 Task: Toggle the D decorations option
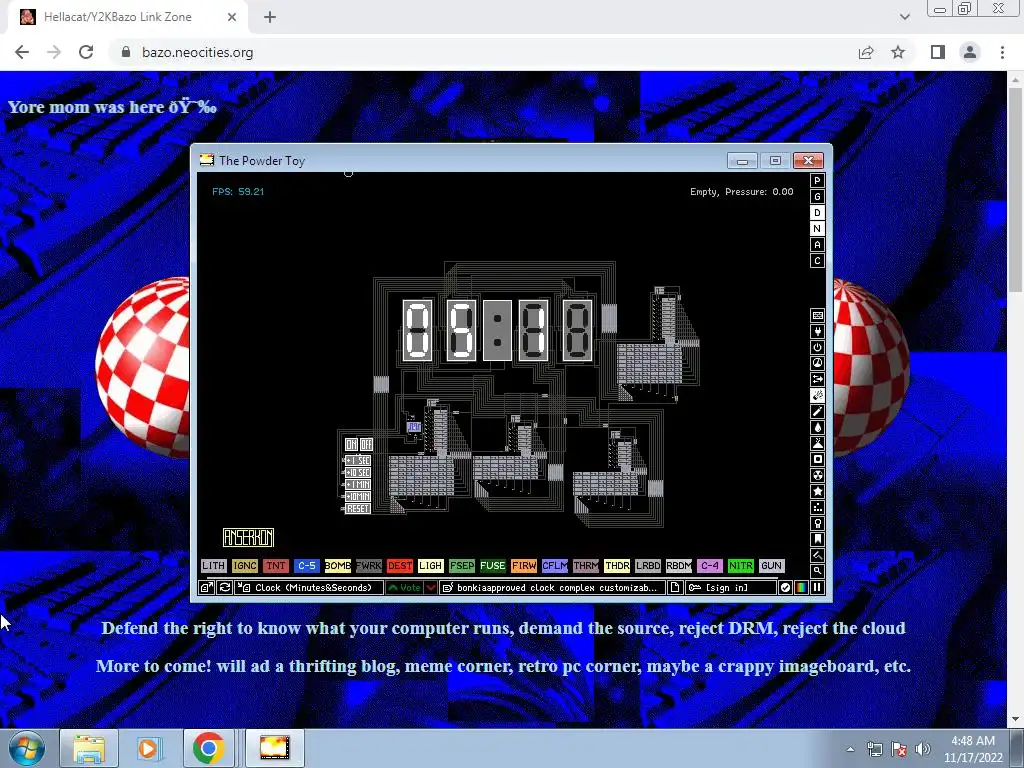pyautogui.click(x=817, y=213)
